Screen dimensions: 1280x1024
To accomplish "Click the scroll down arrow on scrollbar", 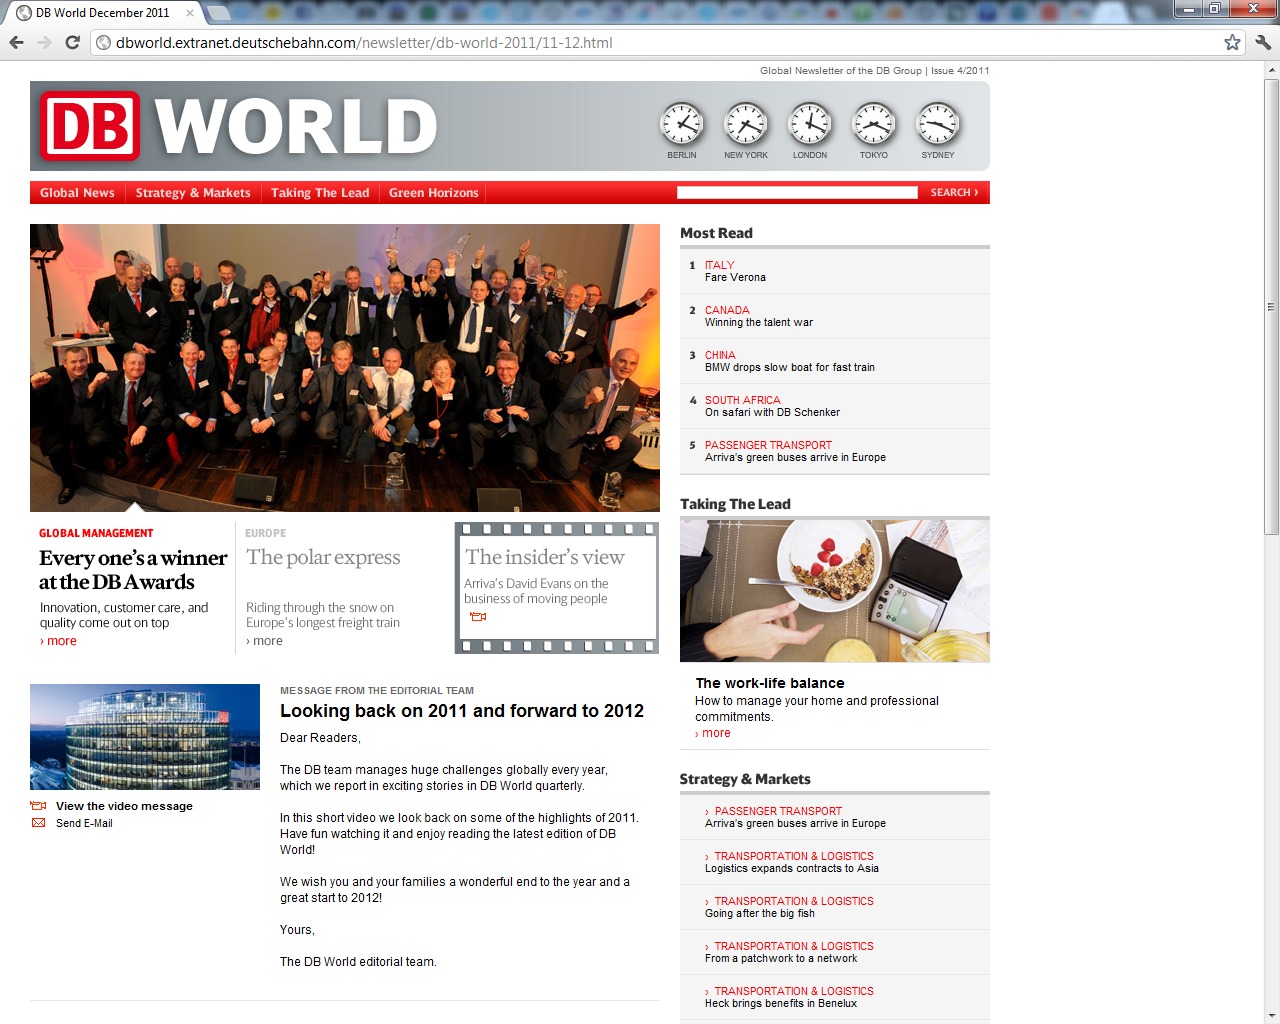I will [1271, 1016].
